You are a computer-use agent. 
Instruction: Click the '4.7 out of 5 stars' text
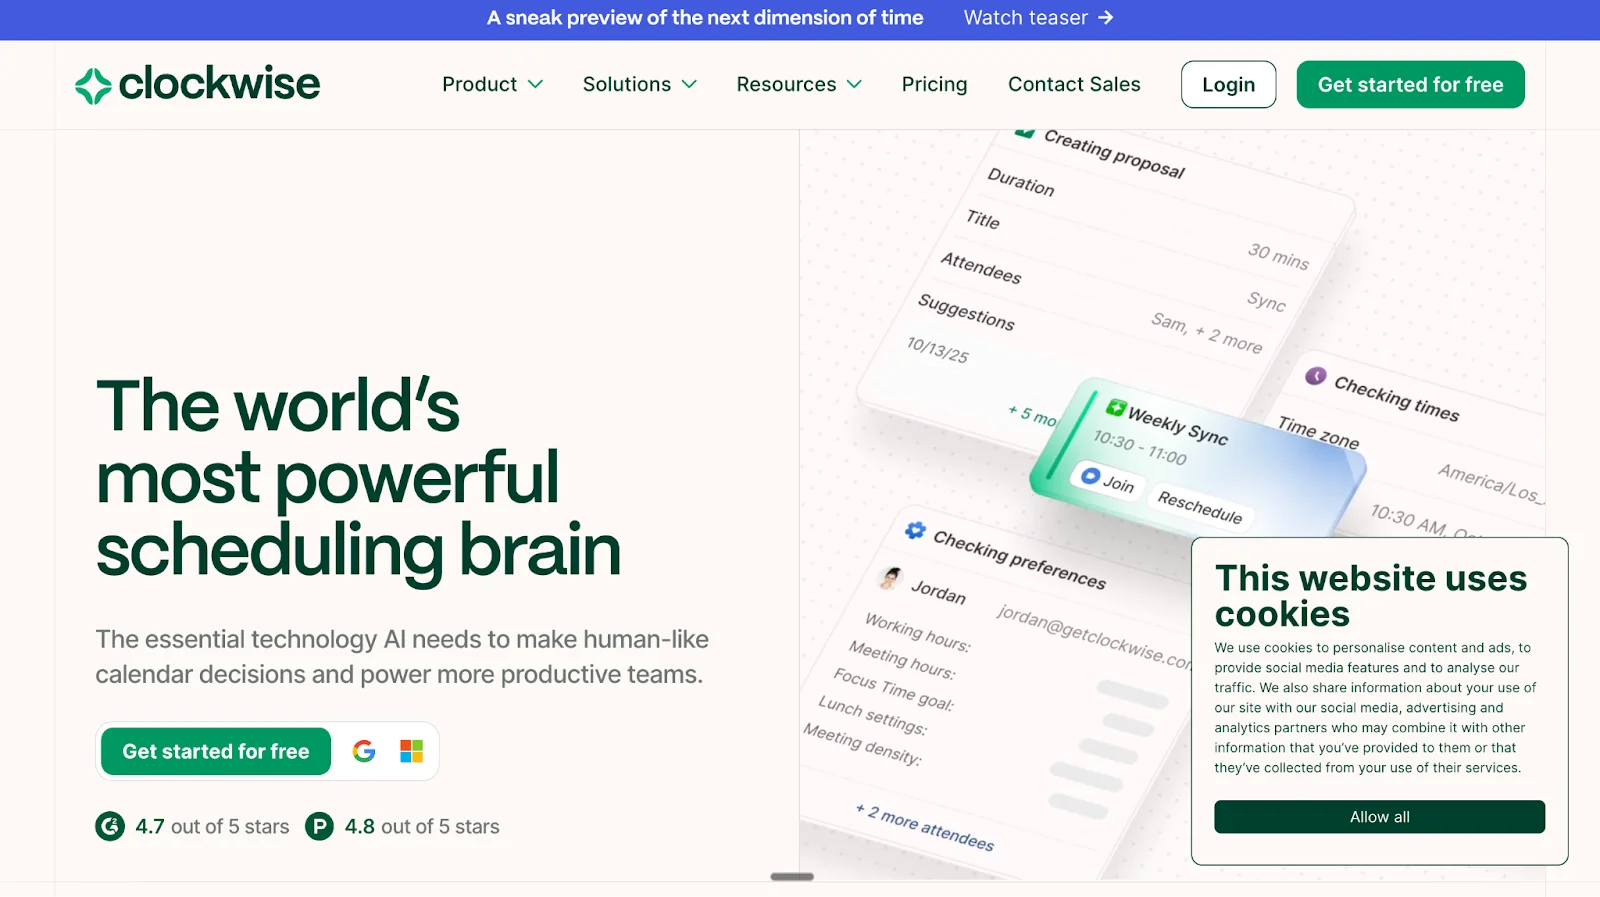pyautogui.click(x=212, y=826)
